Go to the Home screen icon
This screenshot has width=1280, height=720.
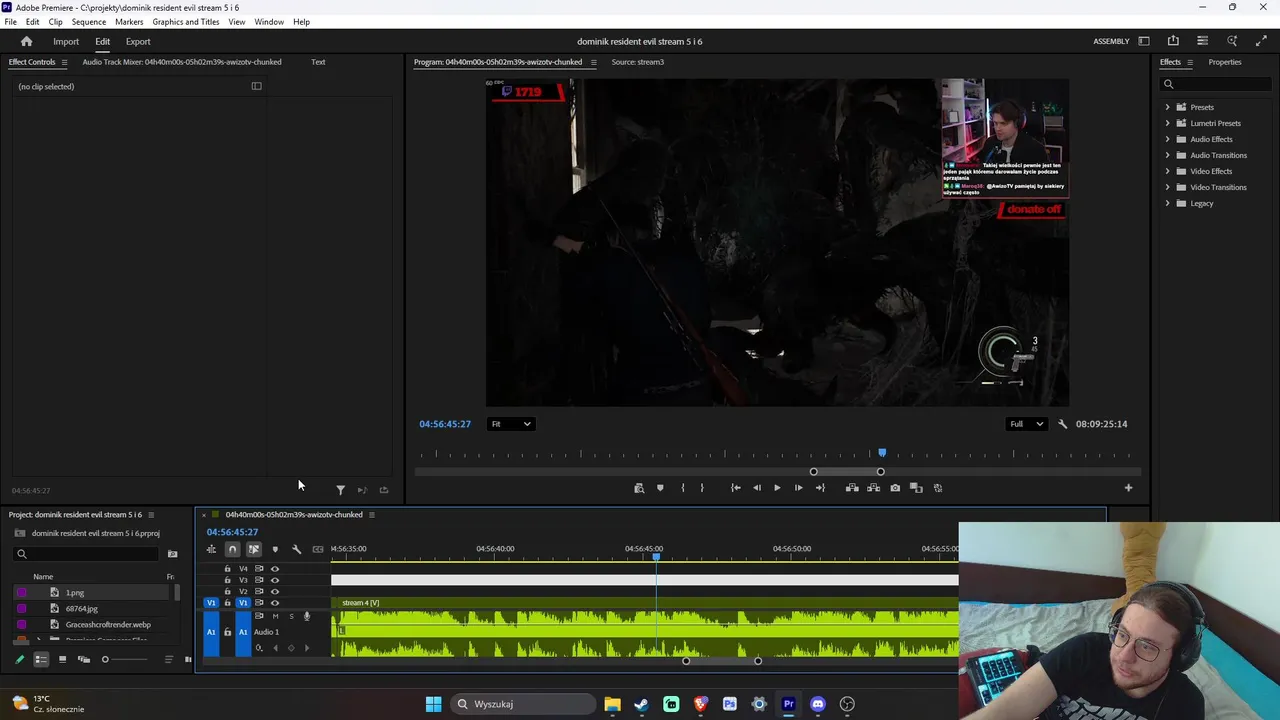click(27, 41)
